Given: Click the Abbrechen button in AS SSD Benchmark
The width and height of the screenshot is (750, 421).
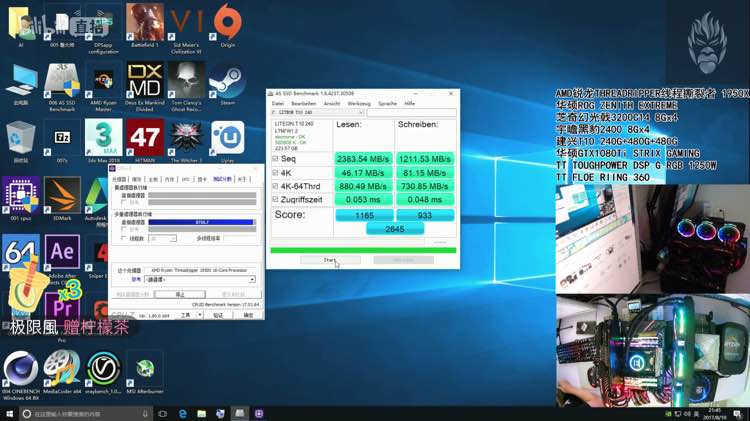Looking at the screenshot, I should pyautogui.click(x=404, y=260).
